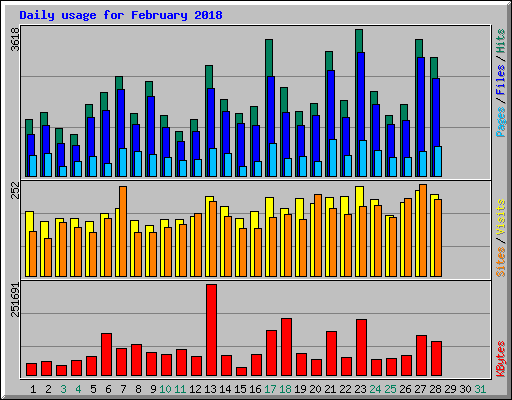512x400 pixels.
Task: Click day 16 on the x-axis
Action: coord(255,389)
